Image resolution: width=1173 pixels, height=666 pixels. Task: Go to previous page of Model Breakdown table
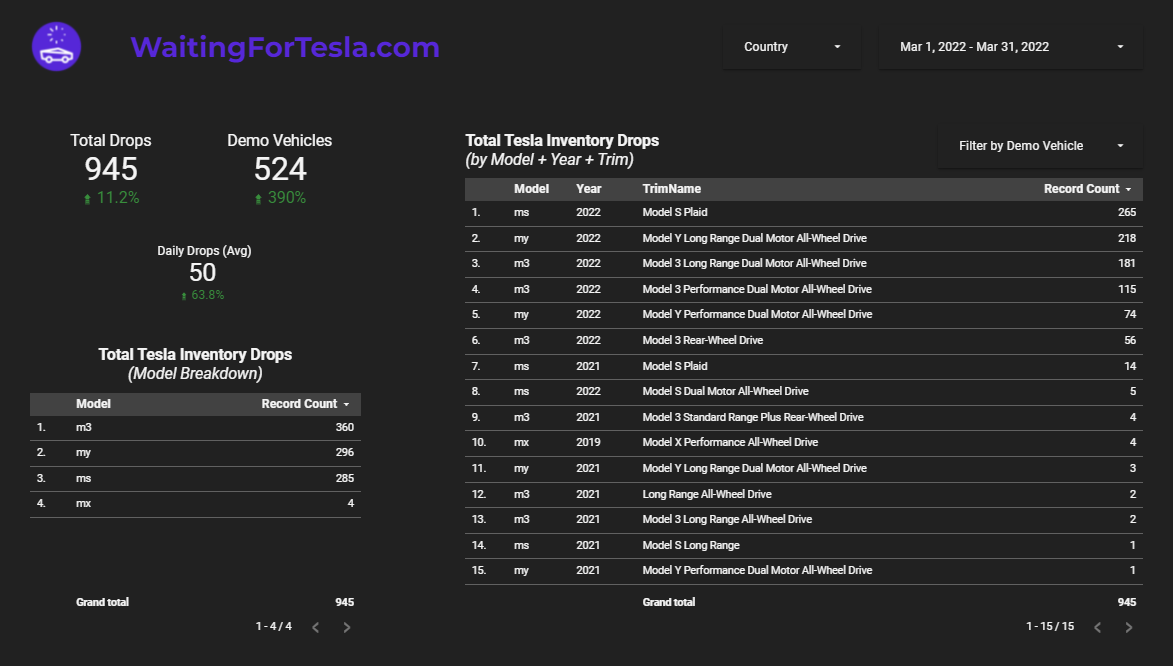316,627
